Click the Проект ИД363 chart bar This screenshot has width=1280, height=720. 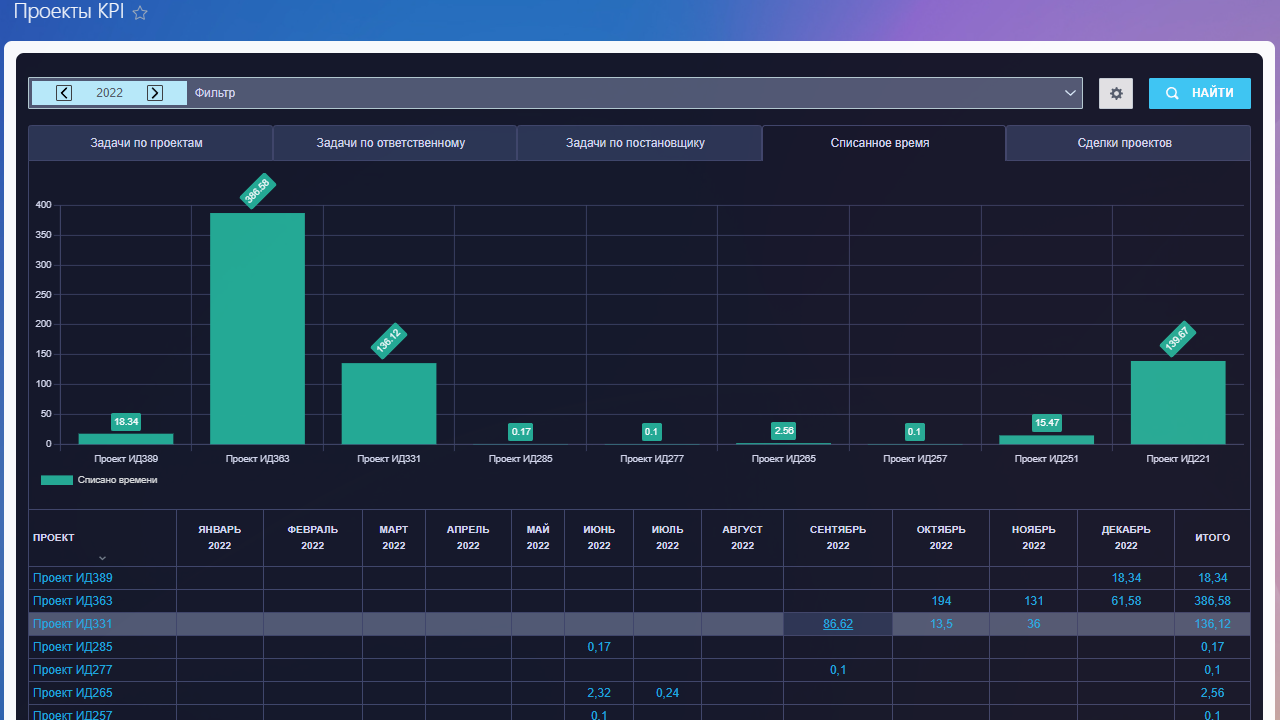(x=257, y=328)
